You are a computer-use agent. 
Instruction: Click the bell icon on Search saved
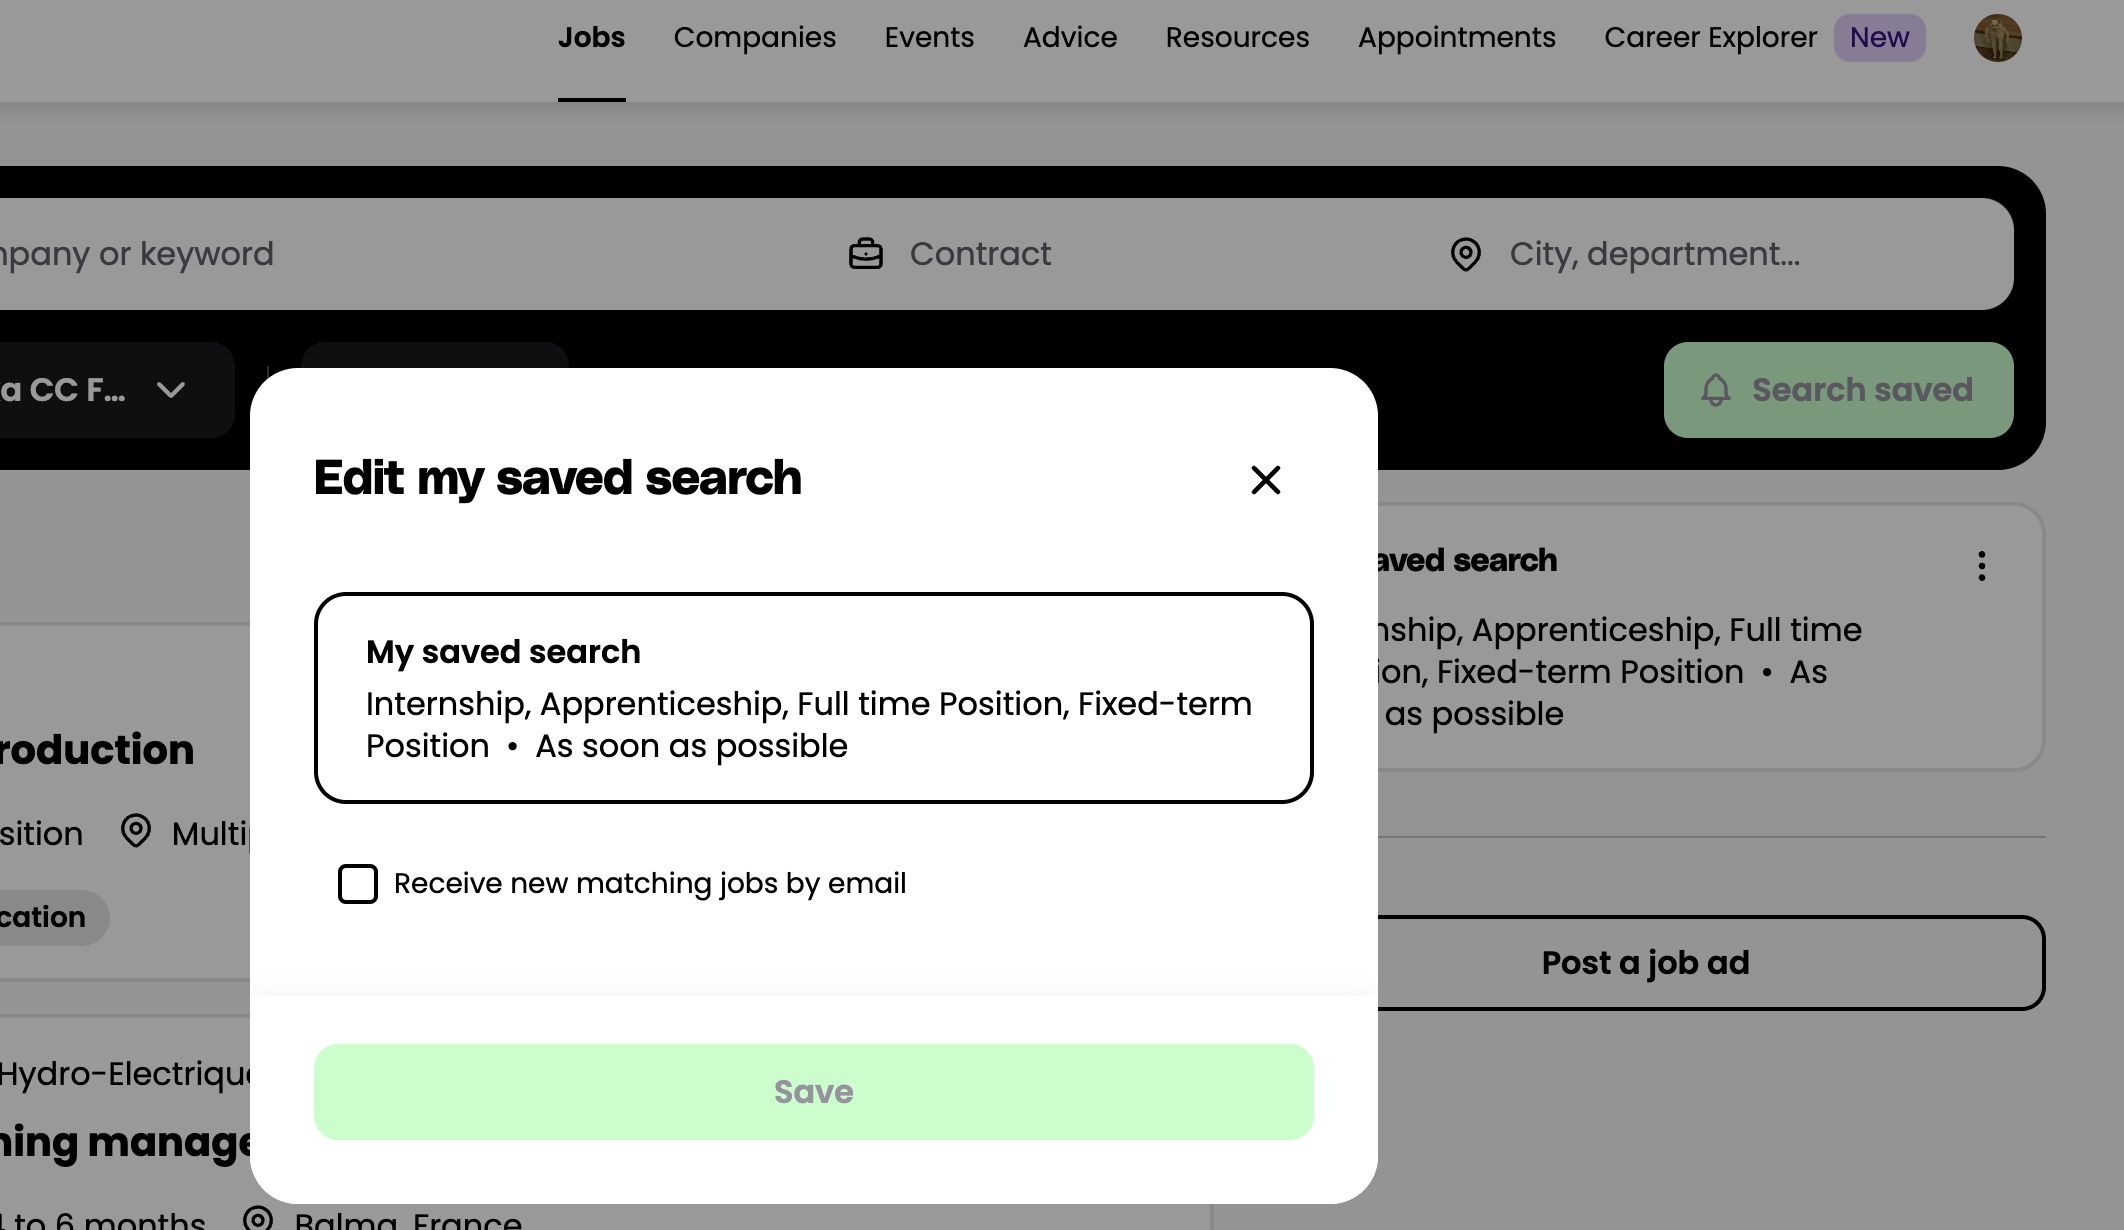(1716, 390)
